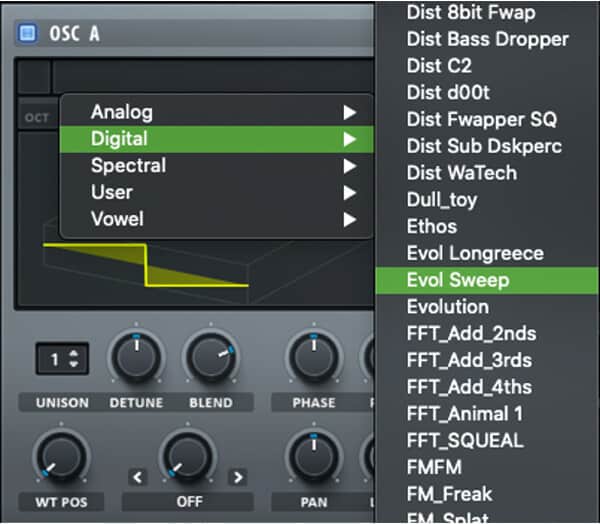Select the FM_Freak wavetable
This screenshot has height=524, width=600.
click(487, 495)
